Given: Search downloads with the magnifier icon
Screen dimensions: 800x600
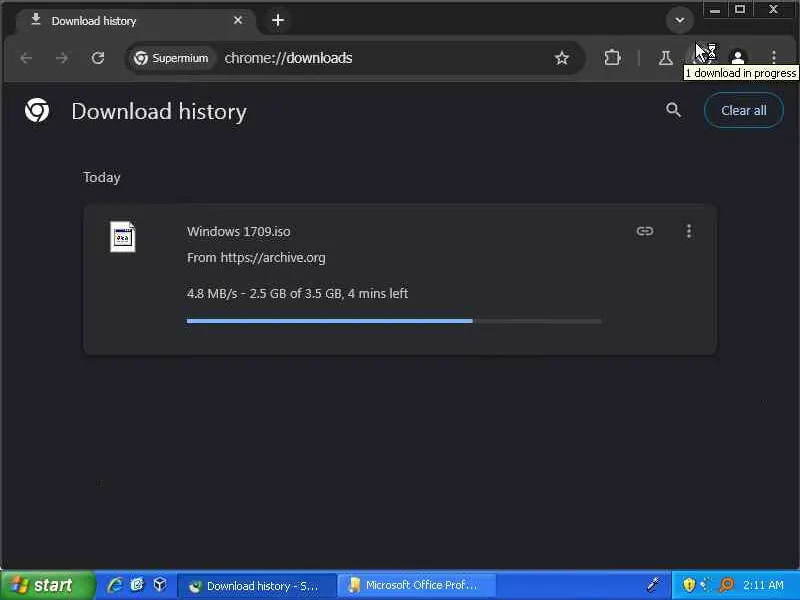Looking at the screenshot, I should [673, 110].
